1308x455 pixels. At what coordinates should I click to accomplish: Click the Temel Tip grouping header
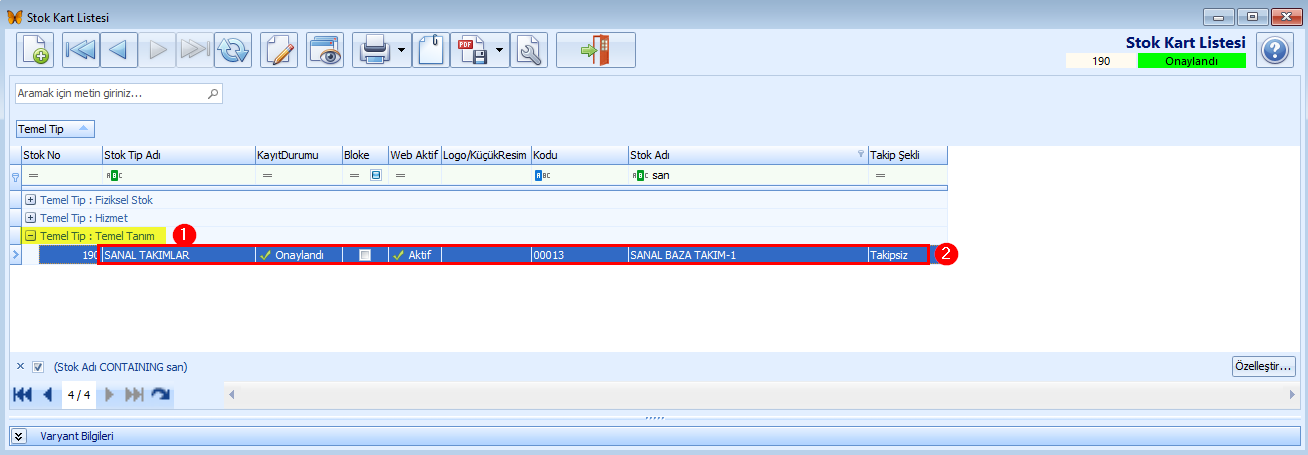click(56, 129)
